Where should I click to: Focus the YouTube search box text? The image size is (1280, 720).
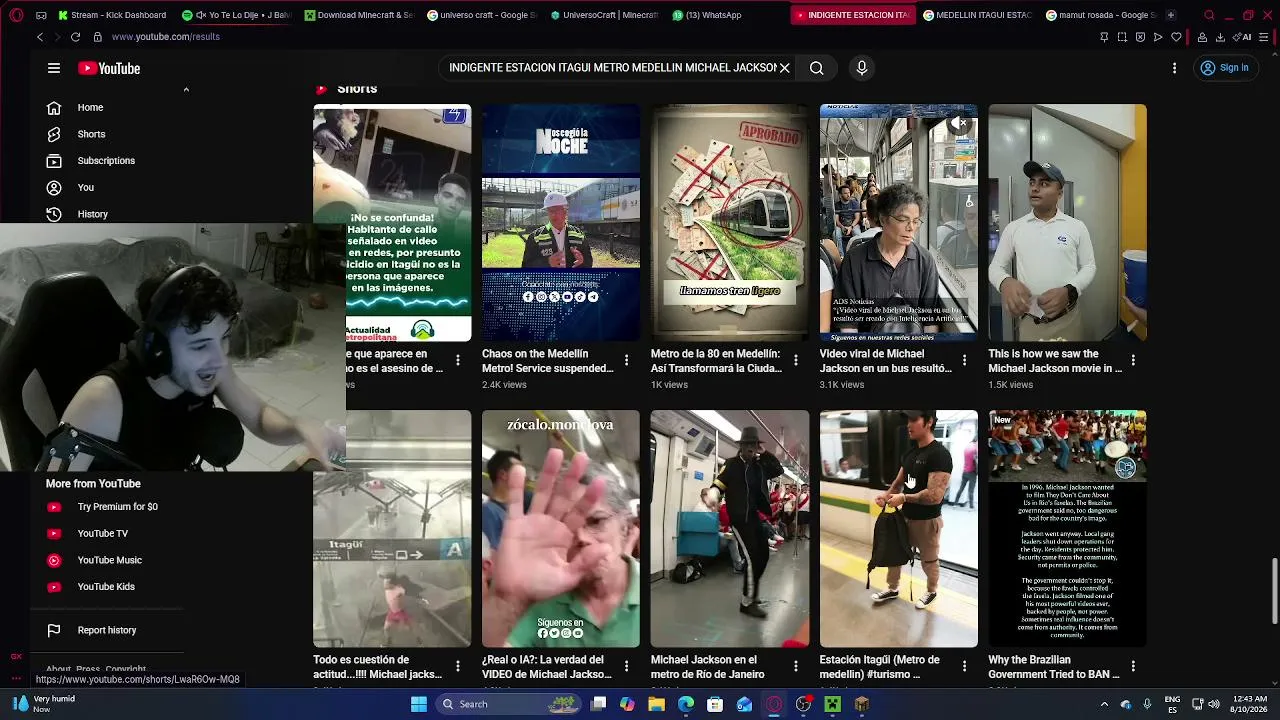[x=612, y=68]
